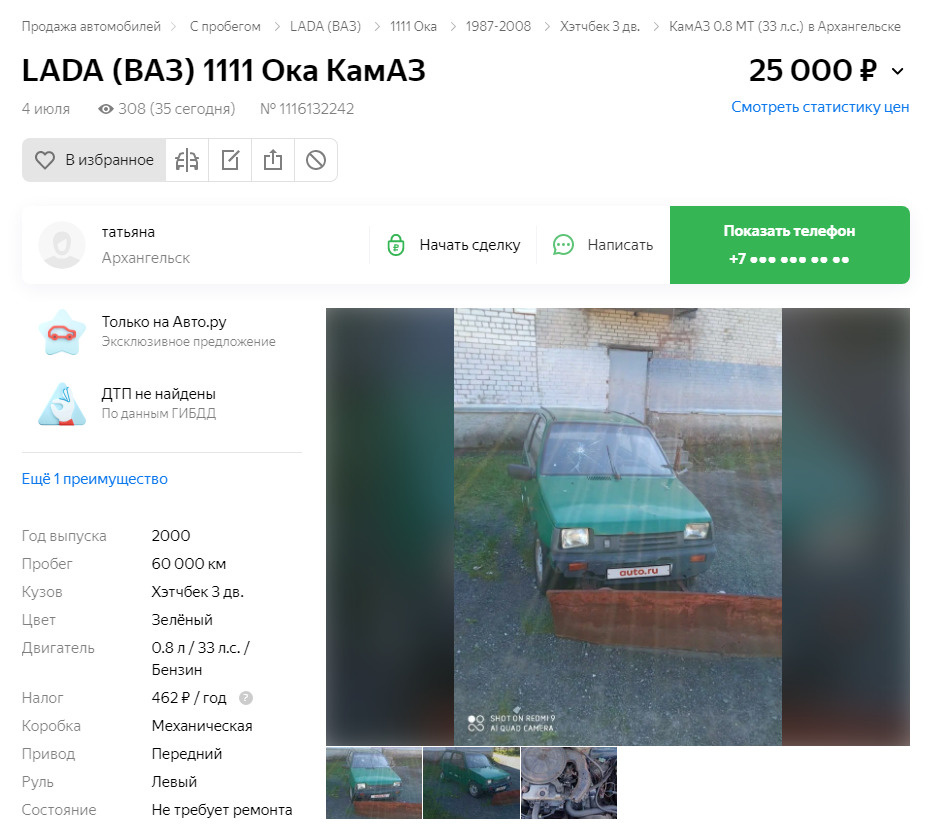Click the listing date '4 июля'
This screenshot has width=933, height=826.
pyautogui.click(x=46, y=109)
